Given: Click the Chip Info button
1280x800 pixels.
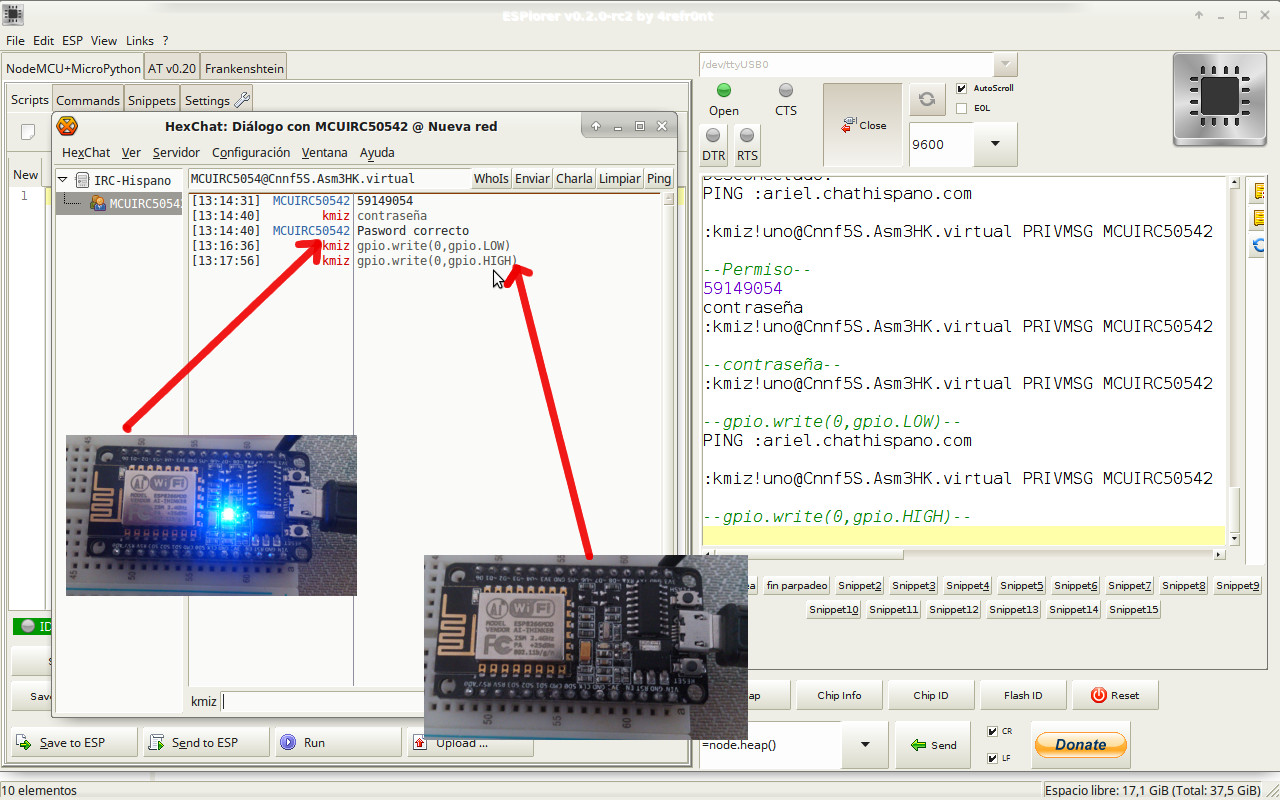Looking at the screenshot, I should point(839,695).
